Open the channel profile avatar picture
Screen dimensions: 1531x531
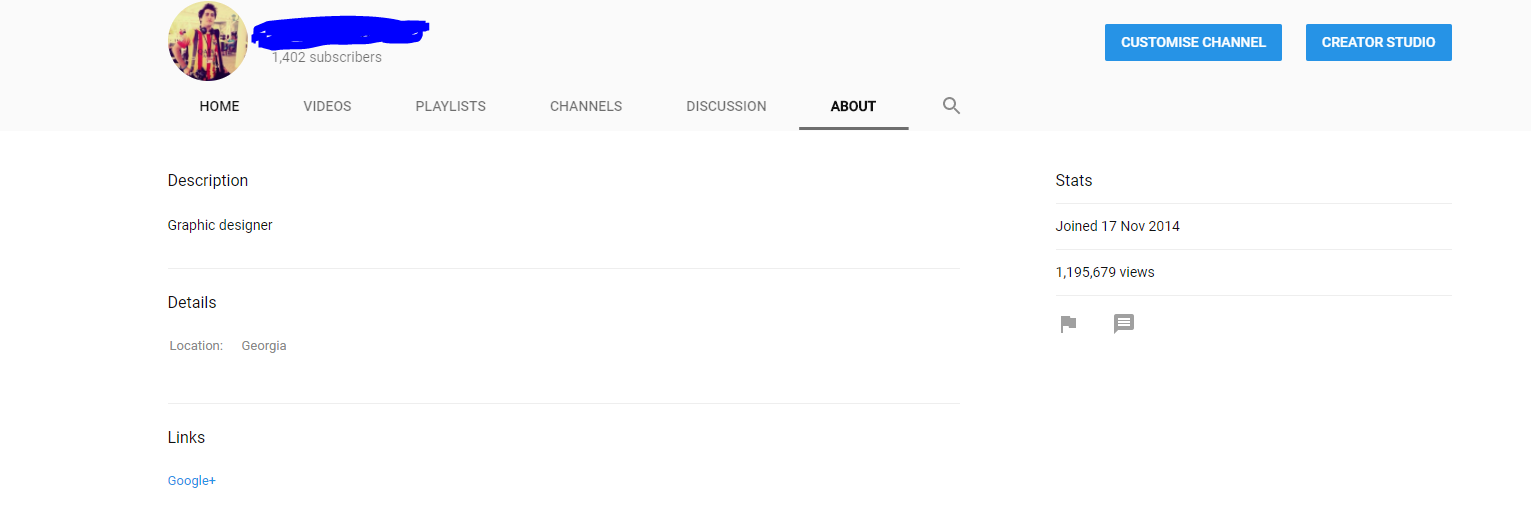(208, 41)
